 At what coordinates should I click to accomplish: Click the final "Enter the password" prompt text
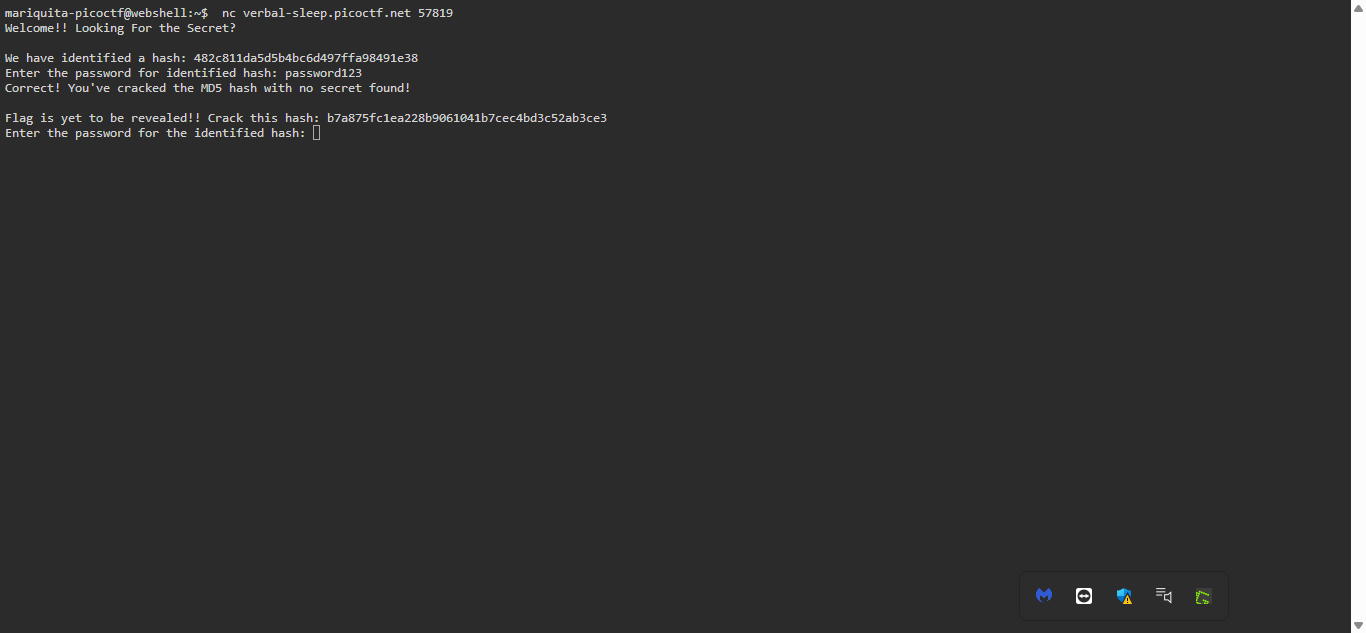pos(155,133)
